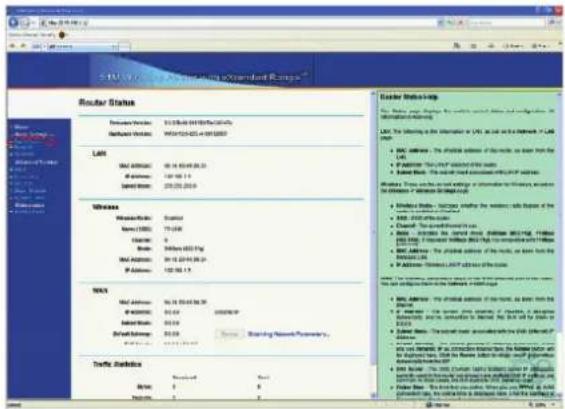Select the open browser tab
The image size is (565, 409).
[x=83, y=46]
